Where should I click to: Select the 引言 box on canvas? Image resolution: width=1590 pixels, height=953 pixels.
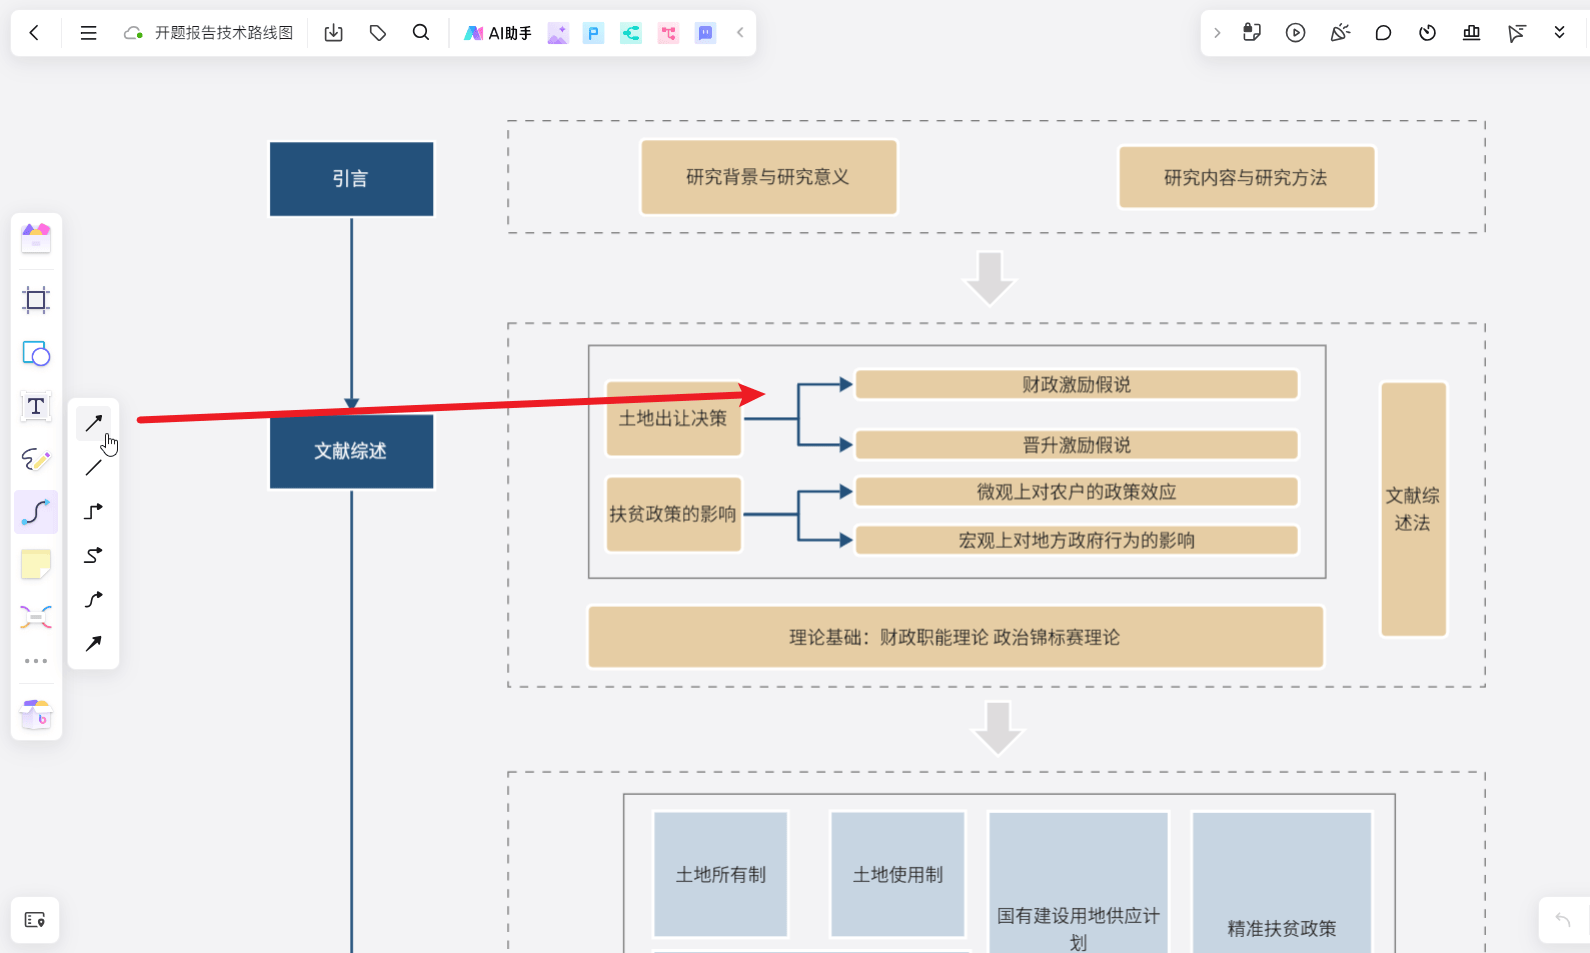351,179
